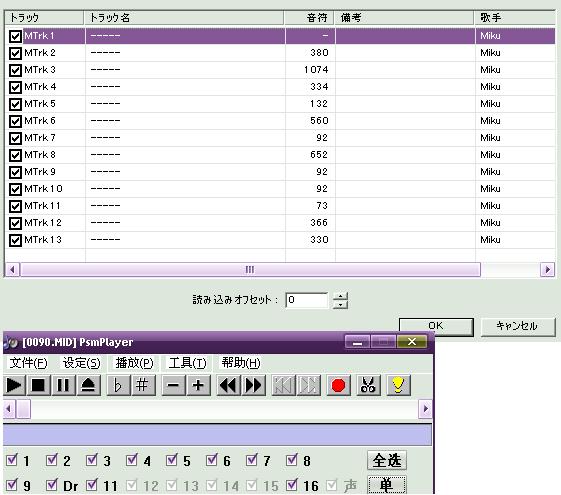The image size is (561, 495).
Task: Increase the 読み込みオフセット value with up arrow
Action: point(341,296)
